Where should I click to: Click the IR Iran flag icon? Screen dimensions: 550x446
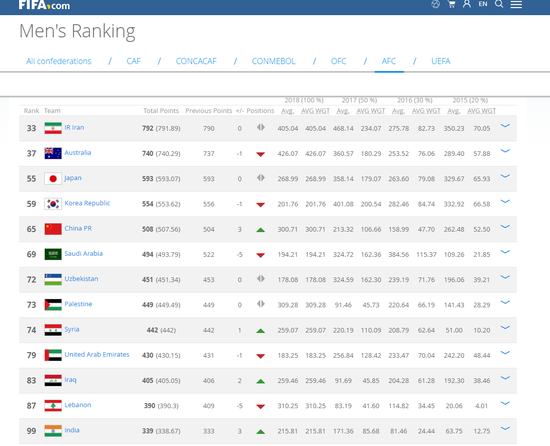tap(53, 128)
